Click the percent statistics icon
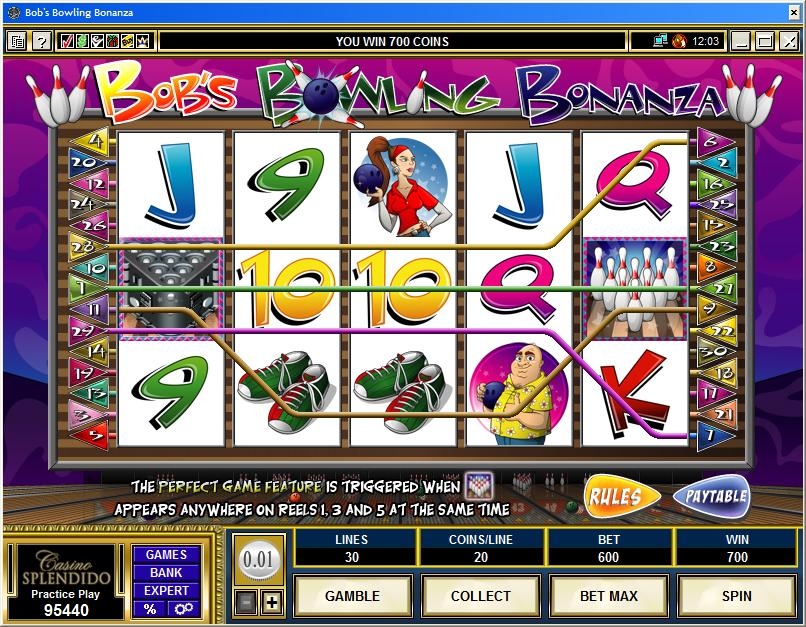The image size is (806, 627). point(150,609)
